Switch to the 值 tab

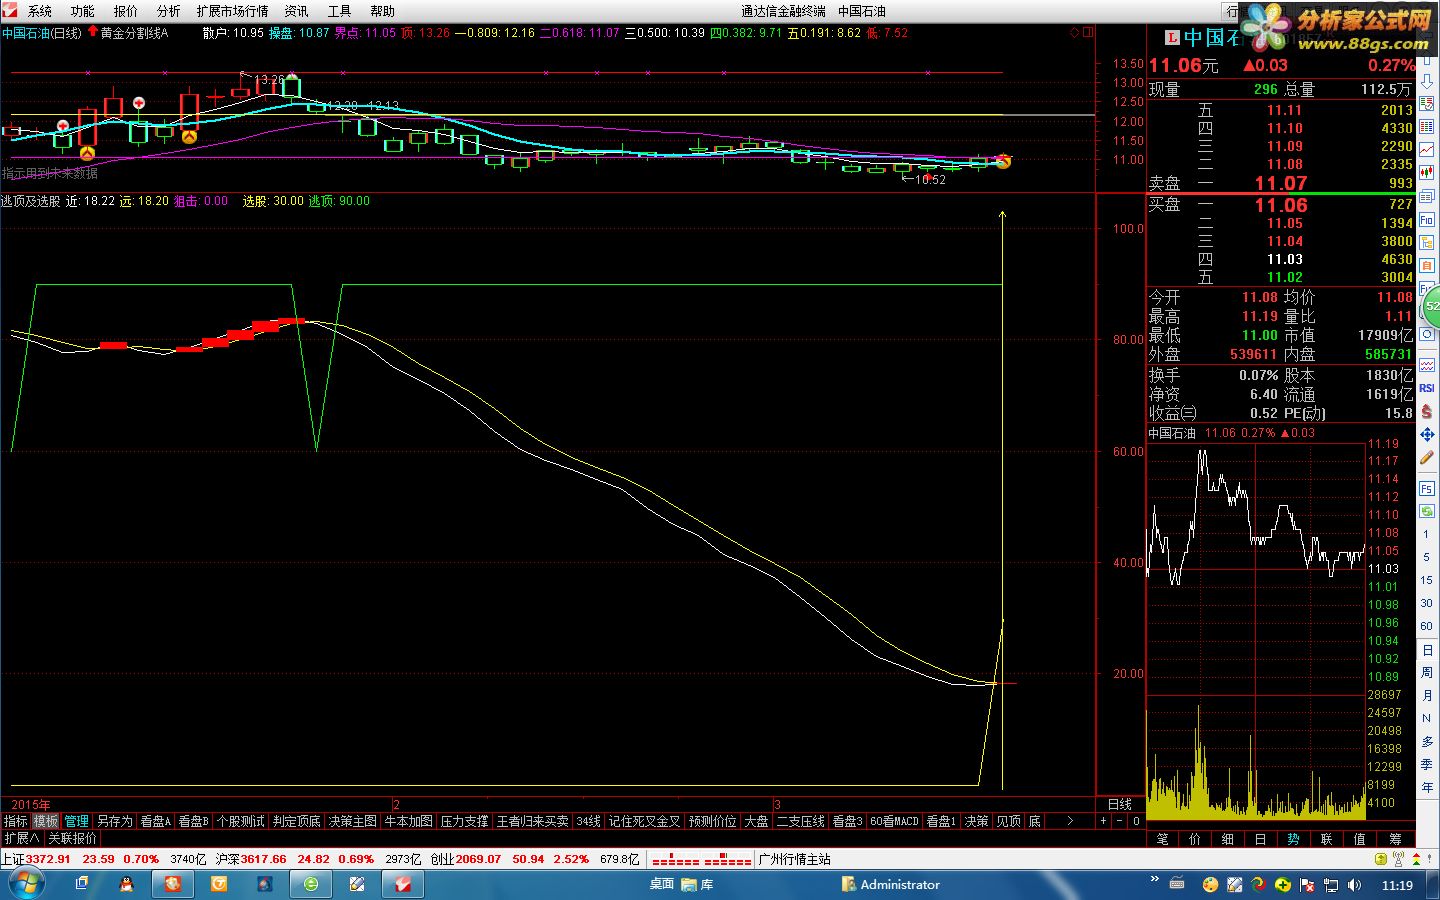coord(1360,839)
